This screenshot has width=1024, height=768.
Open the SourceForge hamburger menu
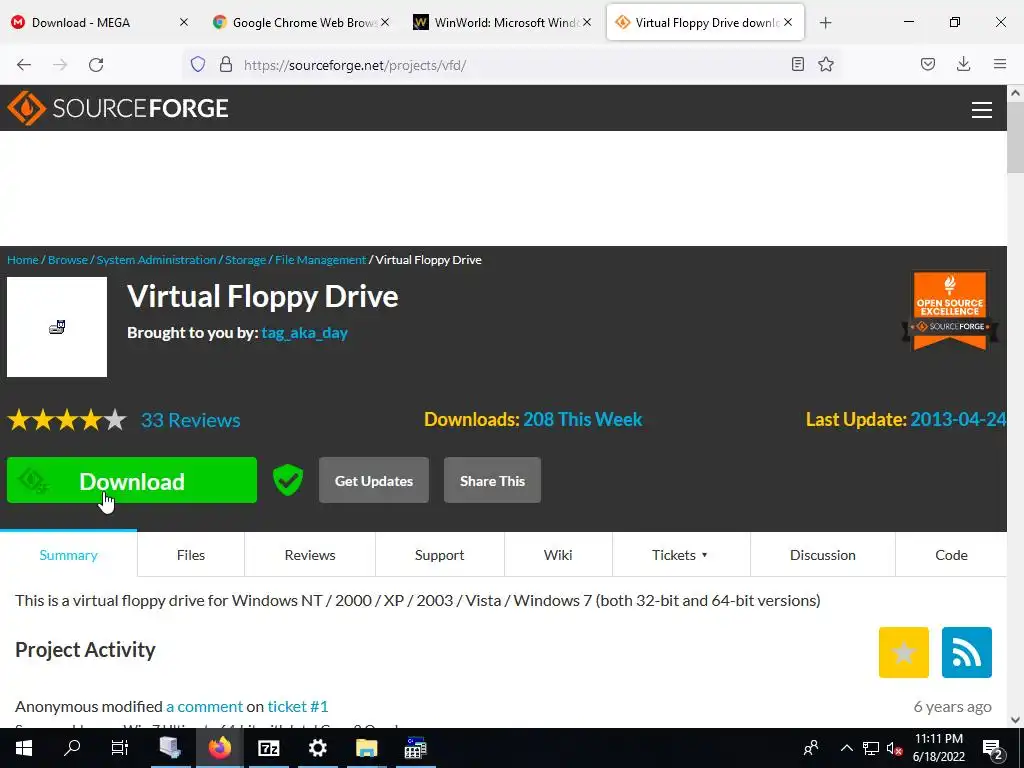pyautogui.click(x=982, y=110)
